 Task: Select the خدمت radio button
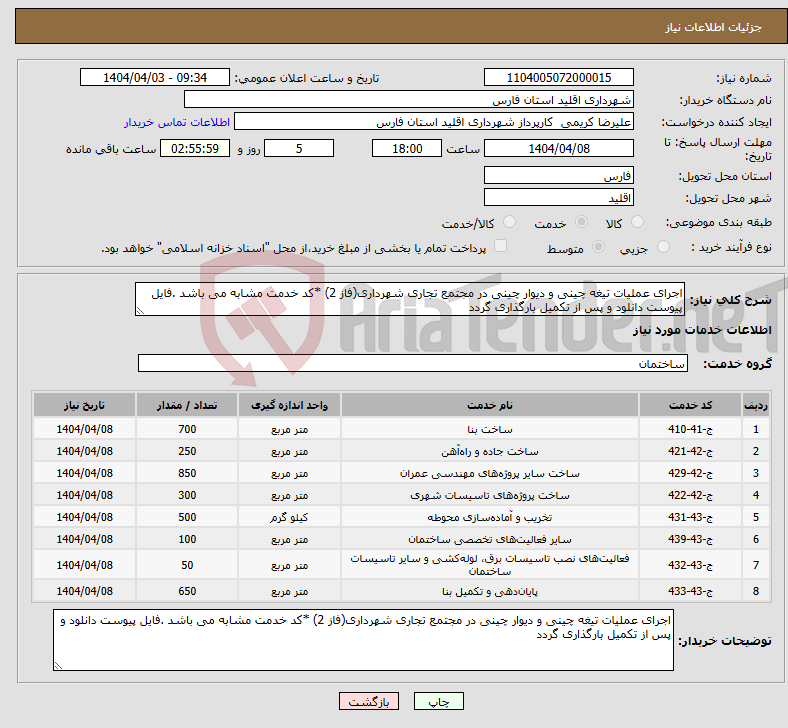click(x=581, y=222)
